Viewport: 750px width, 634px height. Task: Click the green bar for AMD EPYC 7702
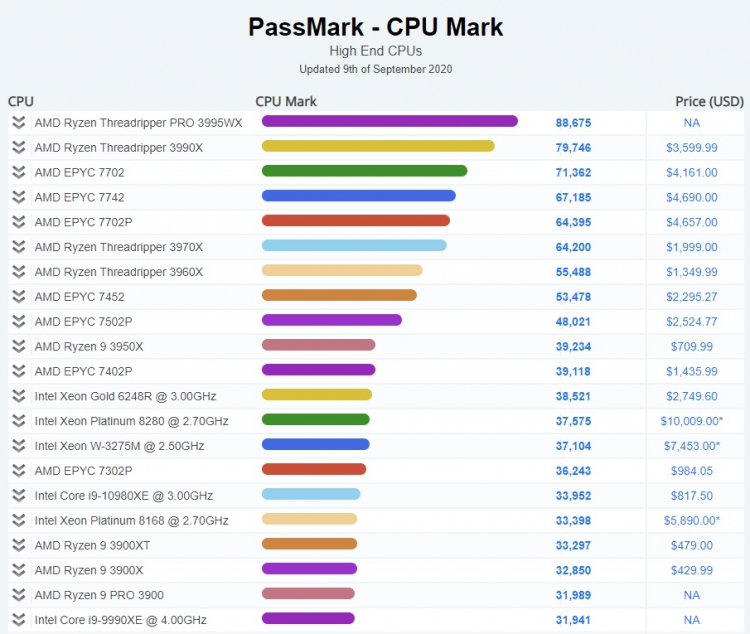[364, 171]
